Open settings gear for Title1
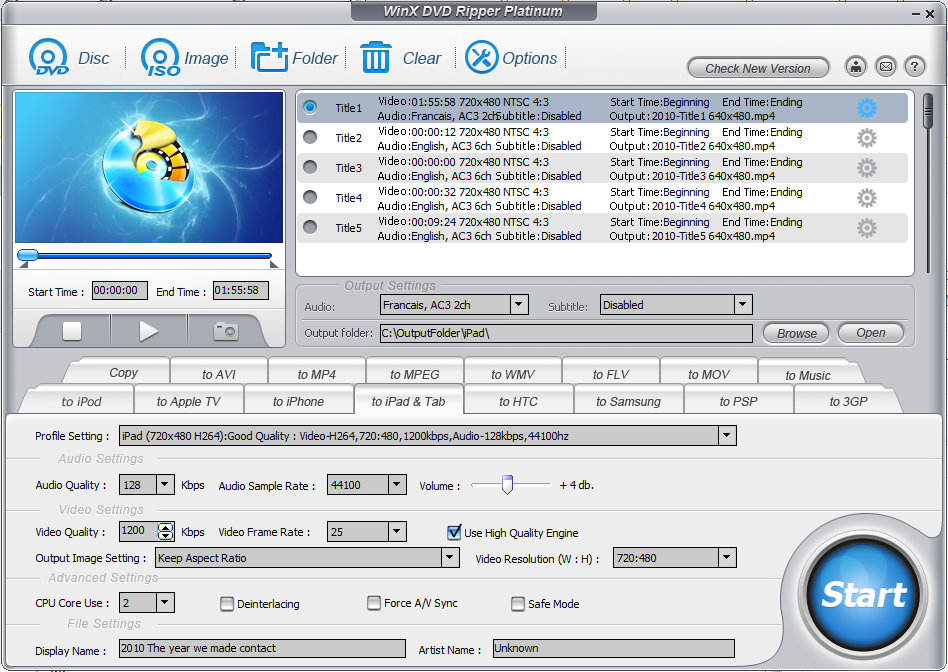Screen dimensions: 948x672 coord(866,108)
